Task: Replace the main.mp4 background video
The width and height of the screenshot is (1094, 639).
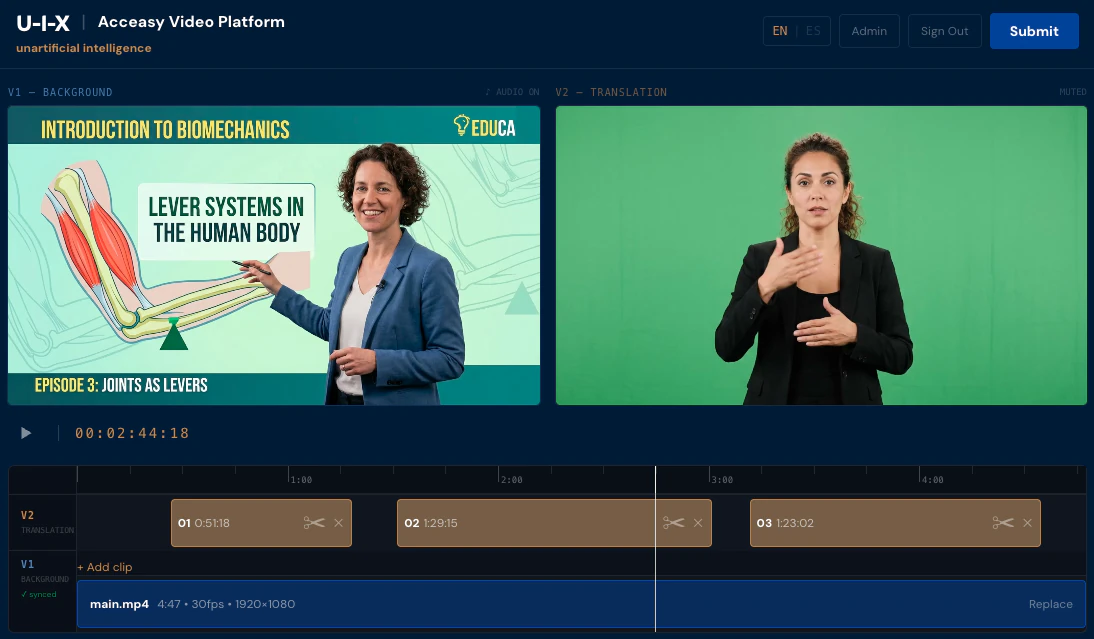Action: pos(1050,604)
